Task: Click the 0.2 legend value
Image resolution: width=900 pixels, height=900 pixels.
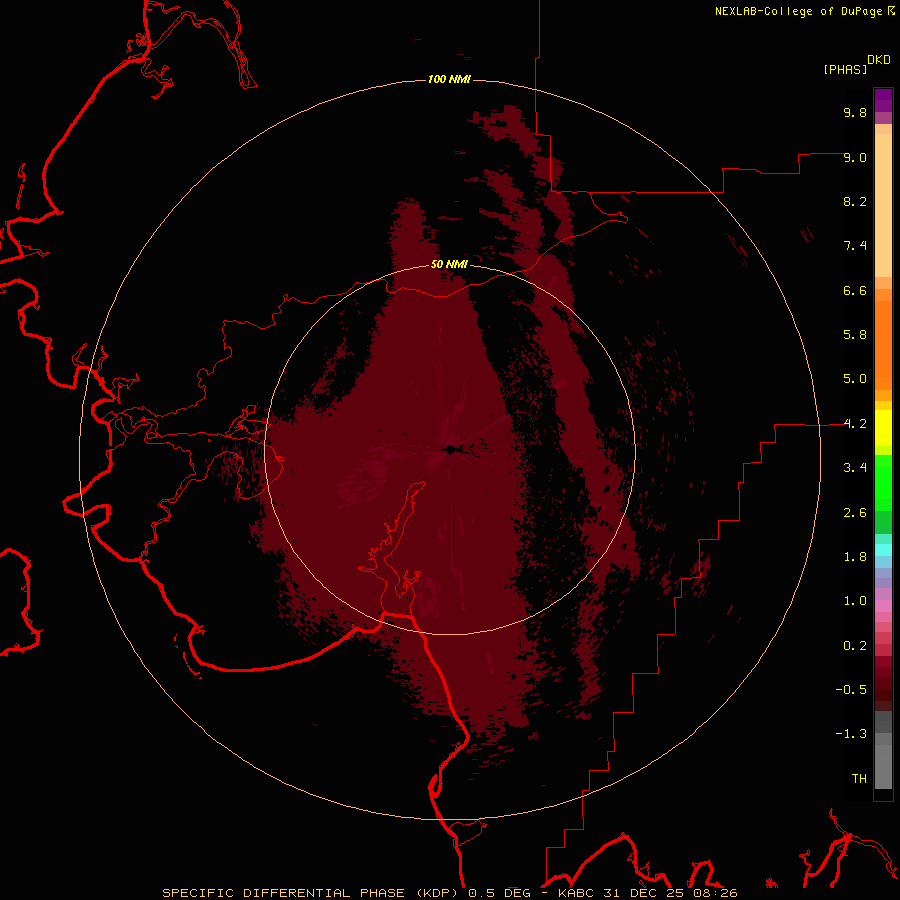Action: pos(855,646)
